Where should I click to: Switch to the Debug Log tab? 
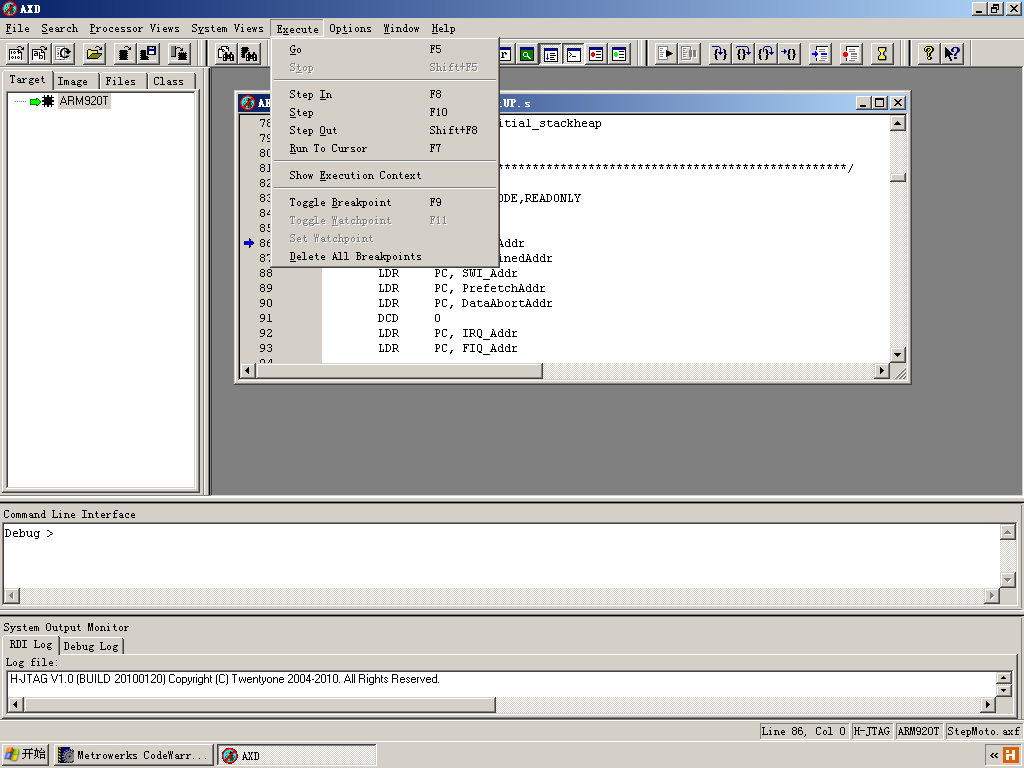[x=91, y=646]
